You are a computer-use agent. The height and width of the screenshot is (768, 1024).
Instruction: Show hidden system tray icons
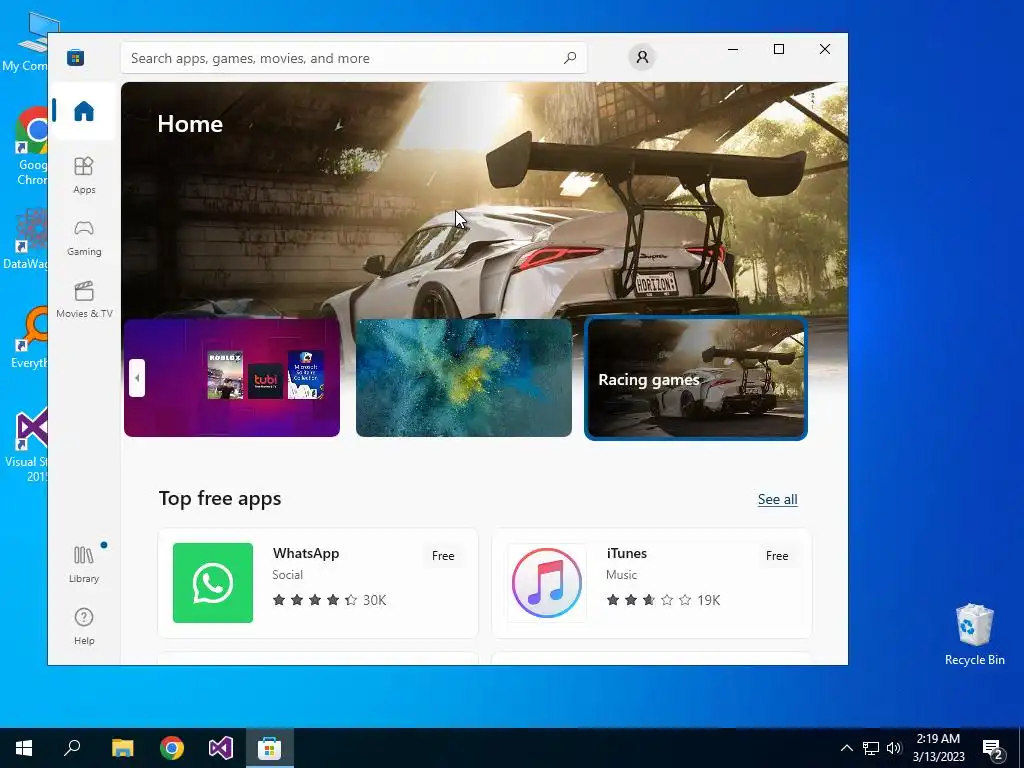(846, 748)
